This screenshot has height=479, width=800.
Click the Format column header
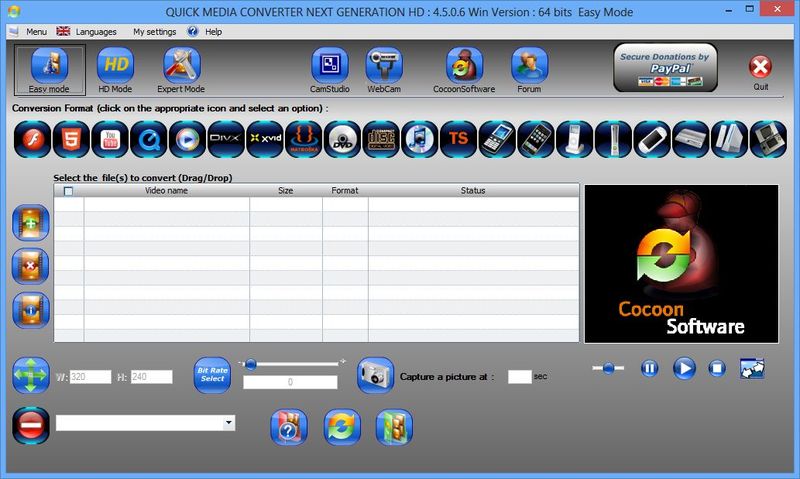click(x=345, y=190)
